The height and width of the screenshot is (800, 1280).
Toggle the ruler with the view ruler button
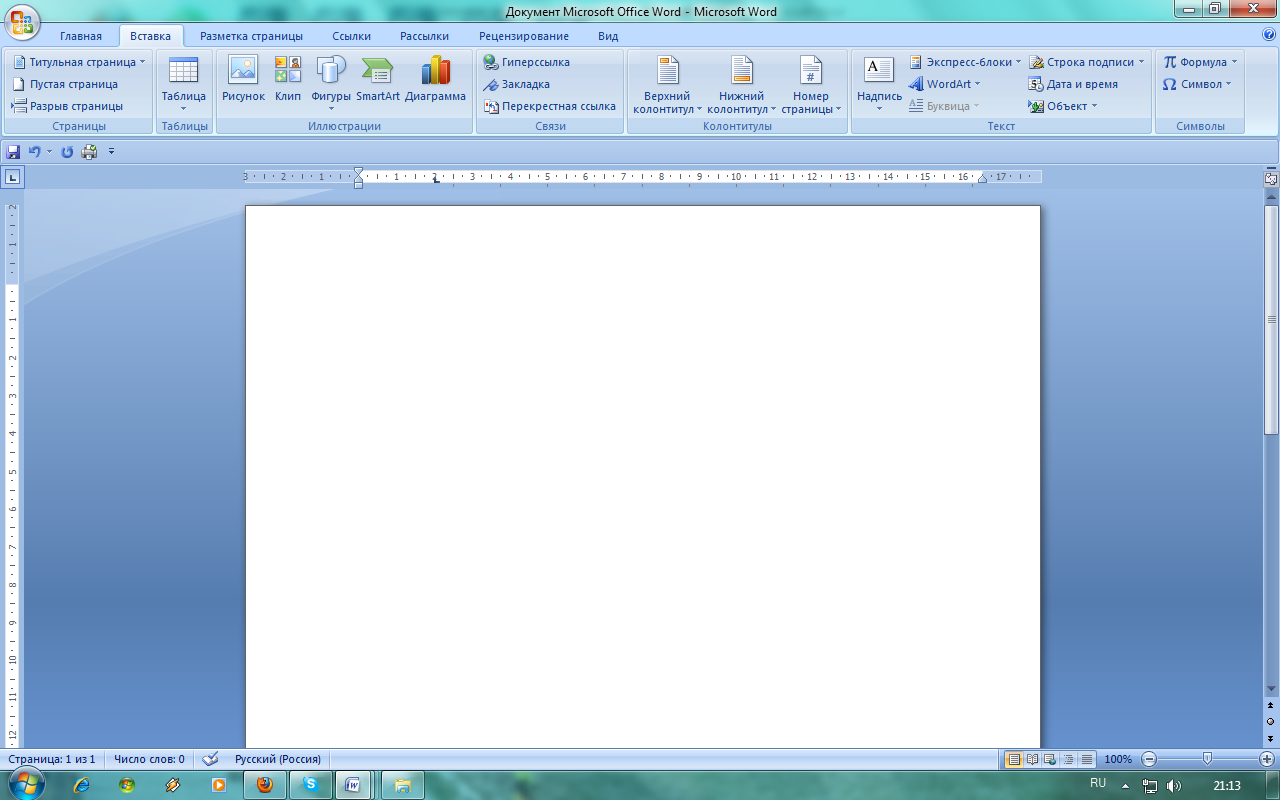(x=1271, y=180)
